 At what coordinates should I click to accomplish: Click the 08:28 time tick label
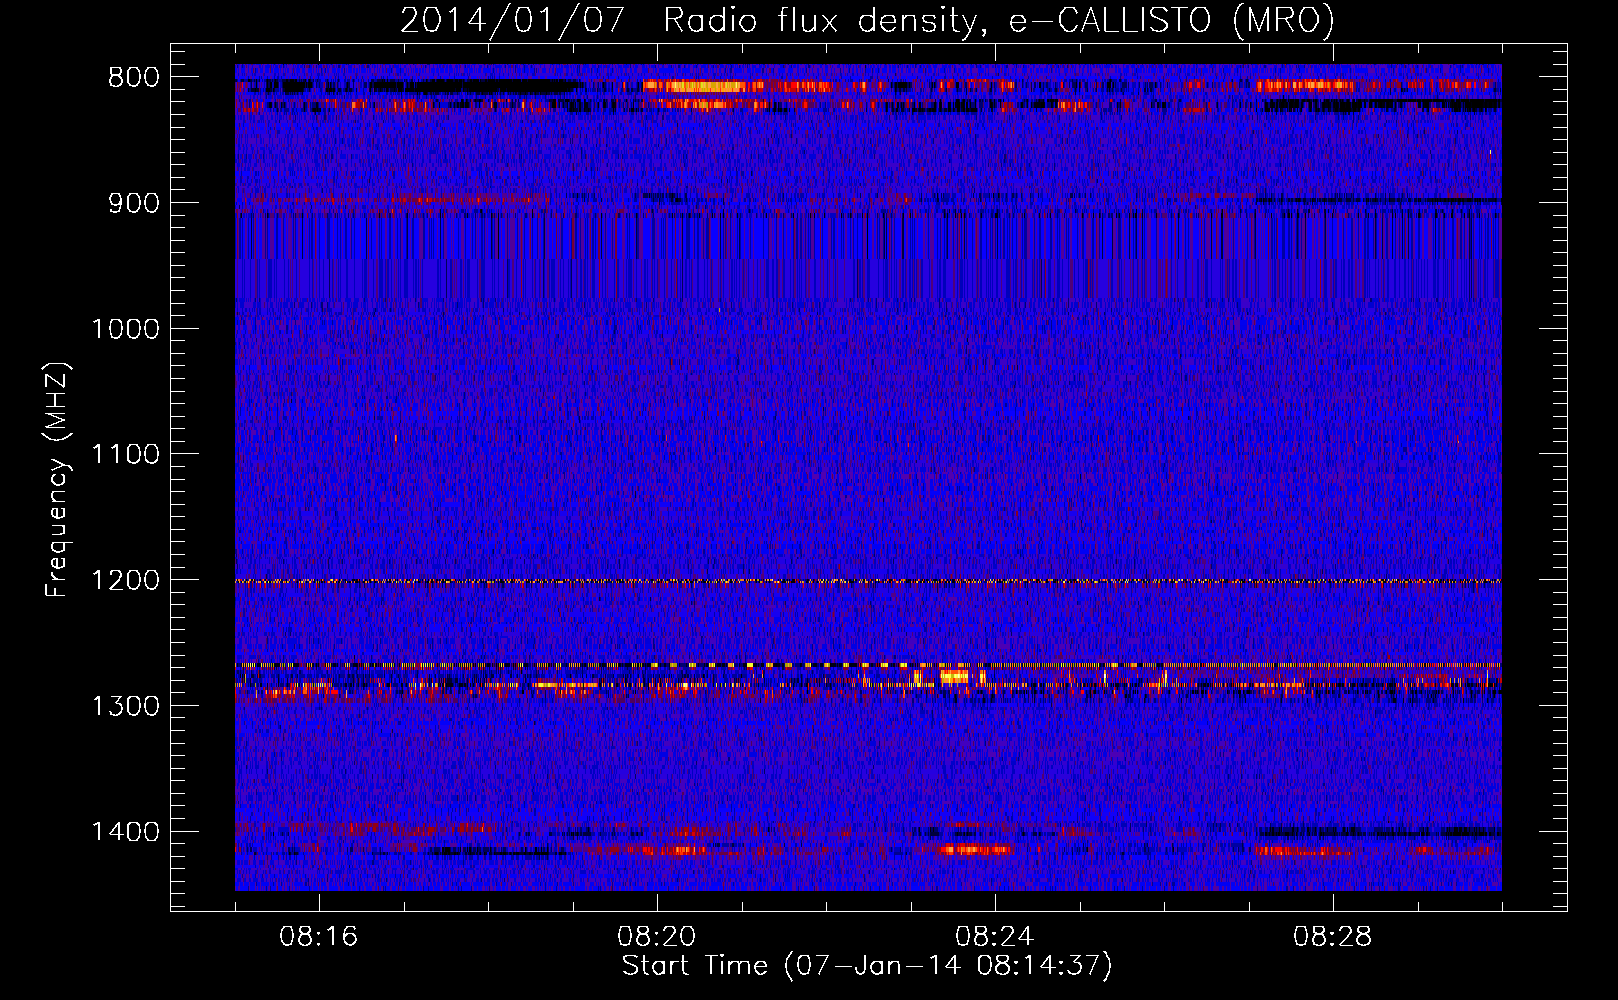point(1333,937)
